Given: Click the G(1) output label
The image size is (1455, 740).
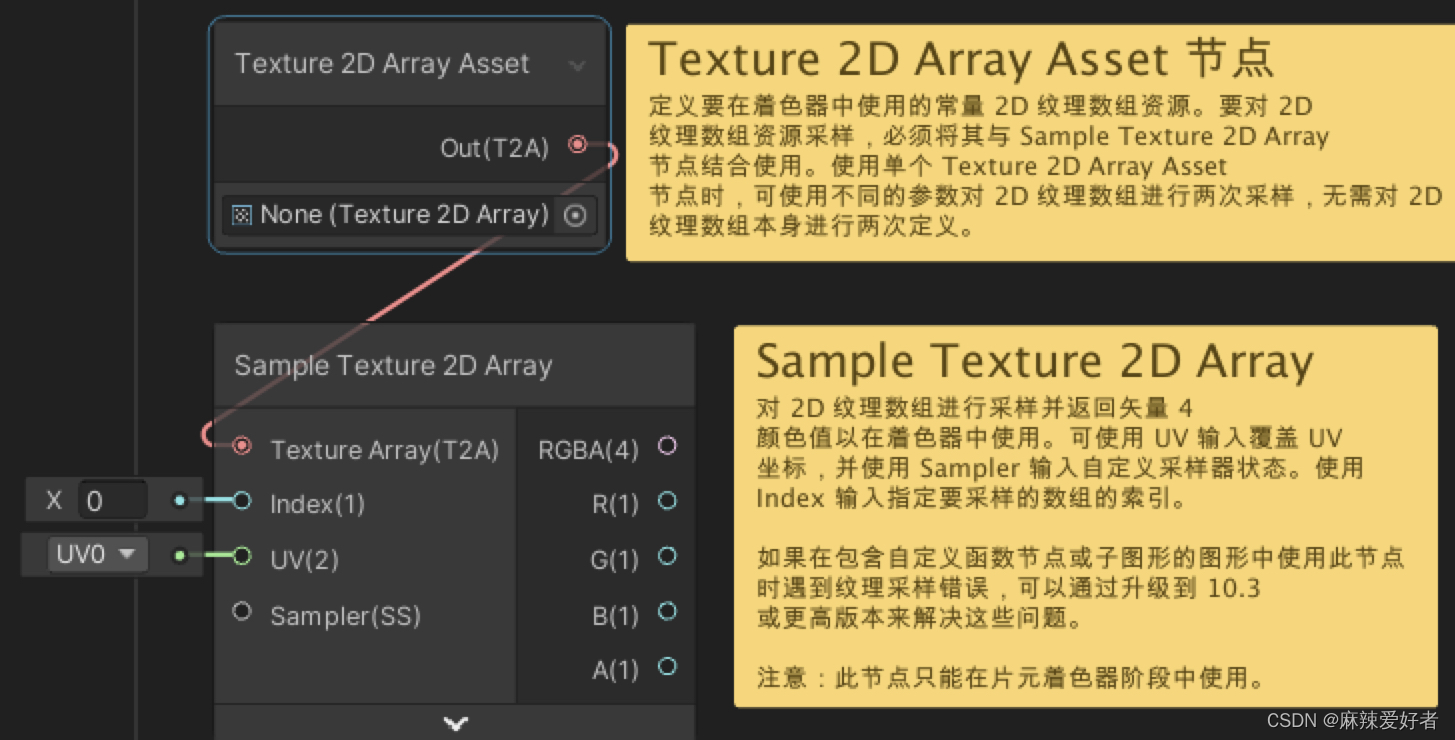Looking at the screenshot, I should [614, 561].
